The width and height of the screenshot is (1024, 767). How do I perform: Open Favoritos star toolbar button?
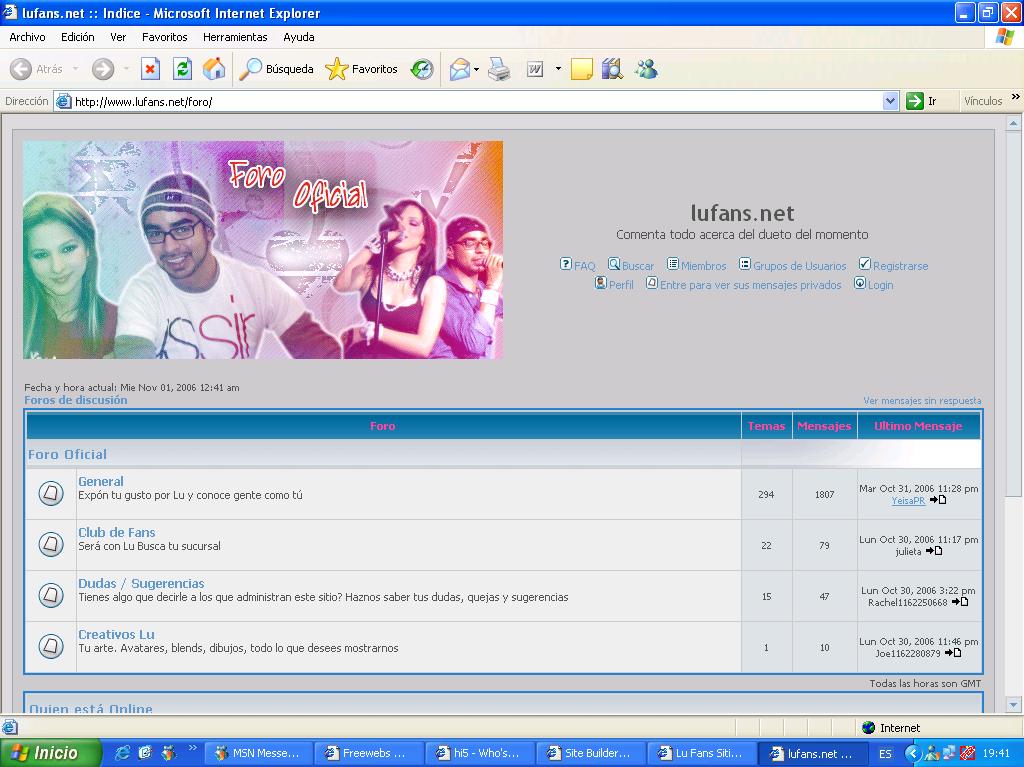pyautogui.click(x=361, y=69)
